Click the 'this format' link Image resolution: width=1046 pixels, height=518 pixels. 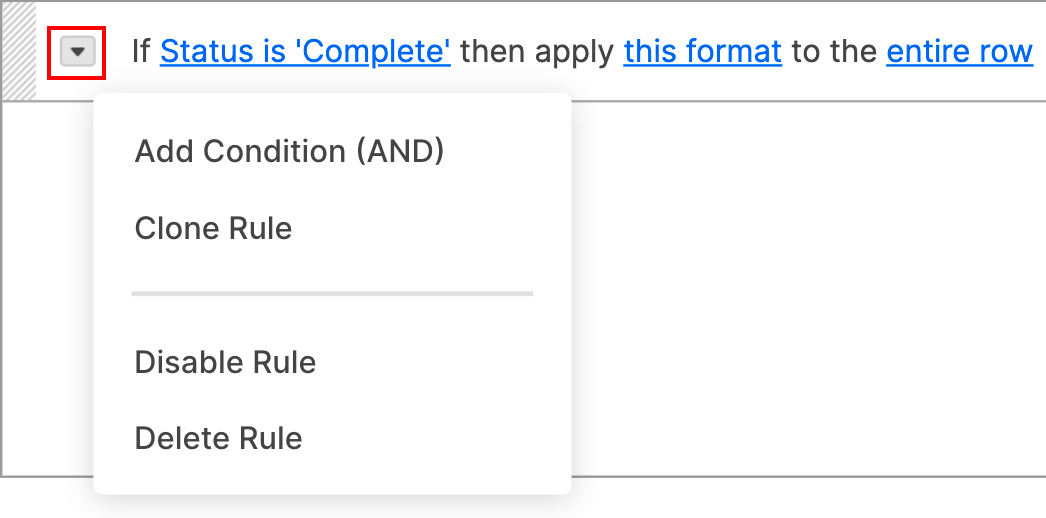tap(702, 51)
